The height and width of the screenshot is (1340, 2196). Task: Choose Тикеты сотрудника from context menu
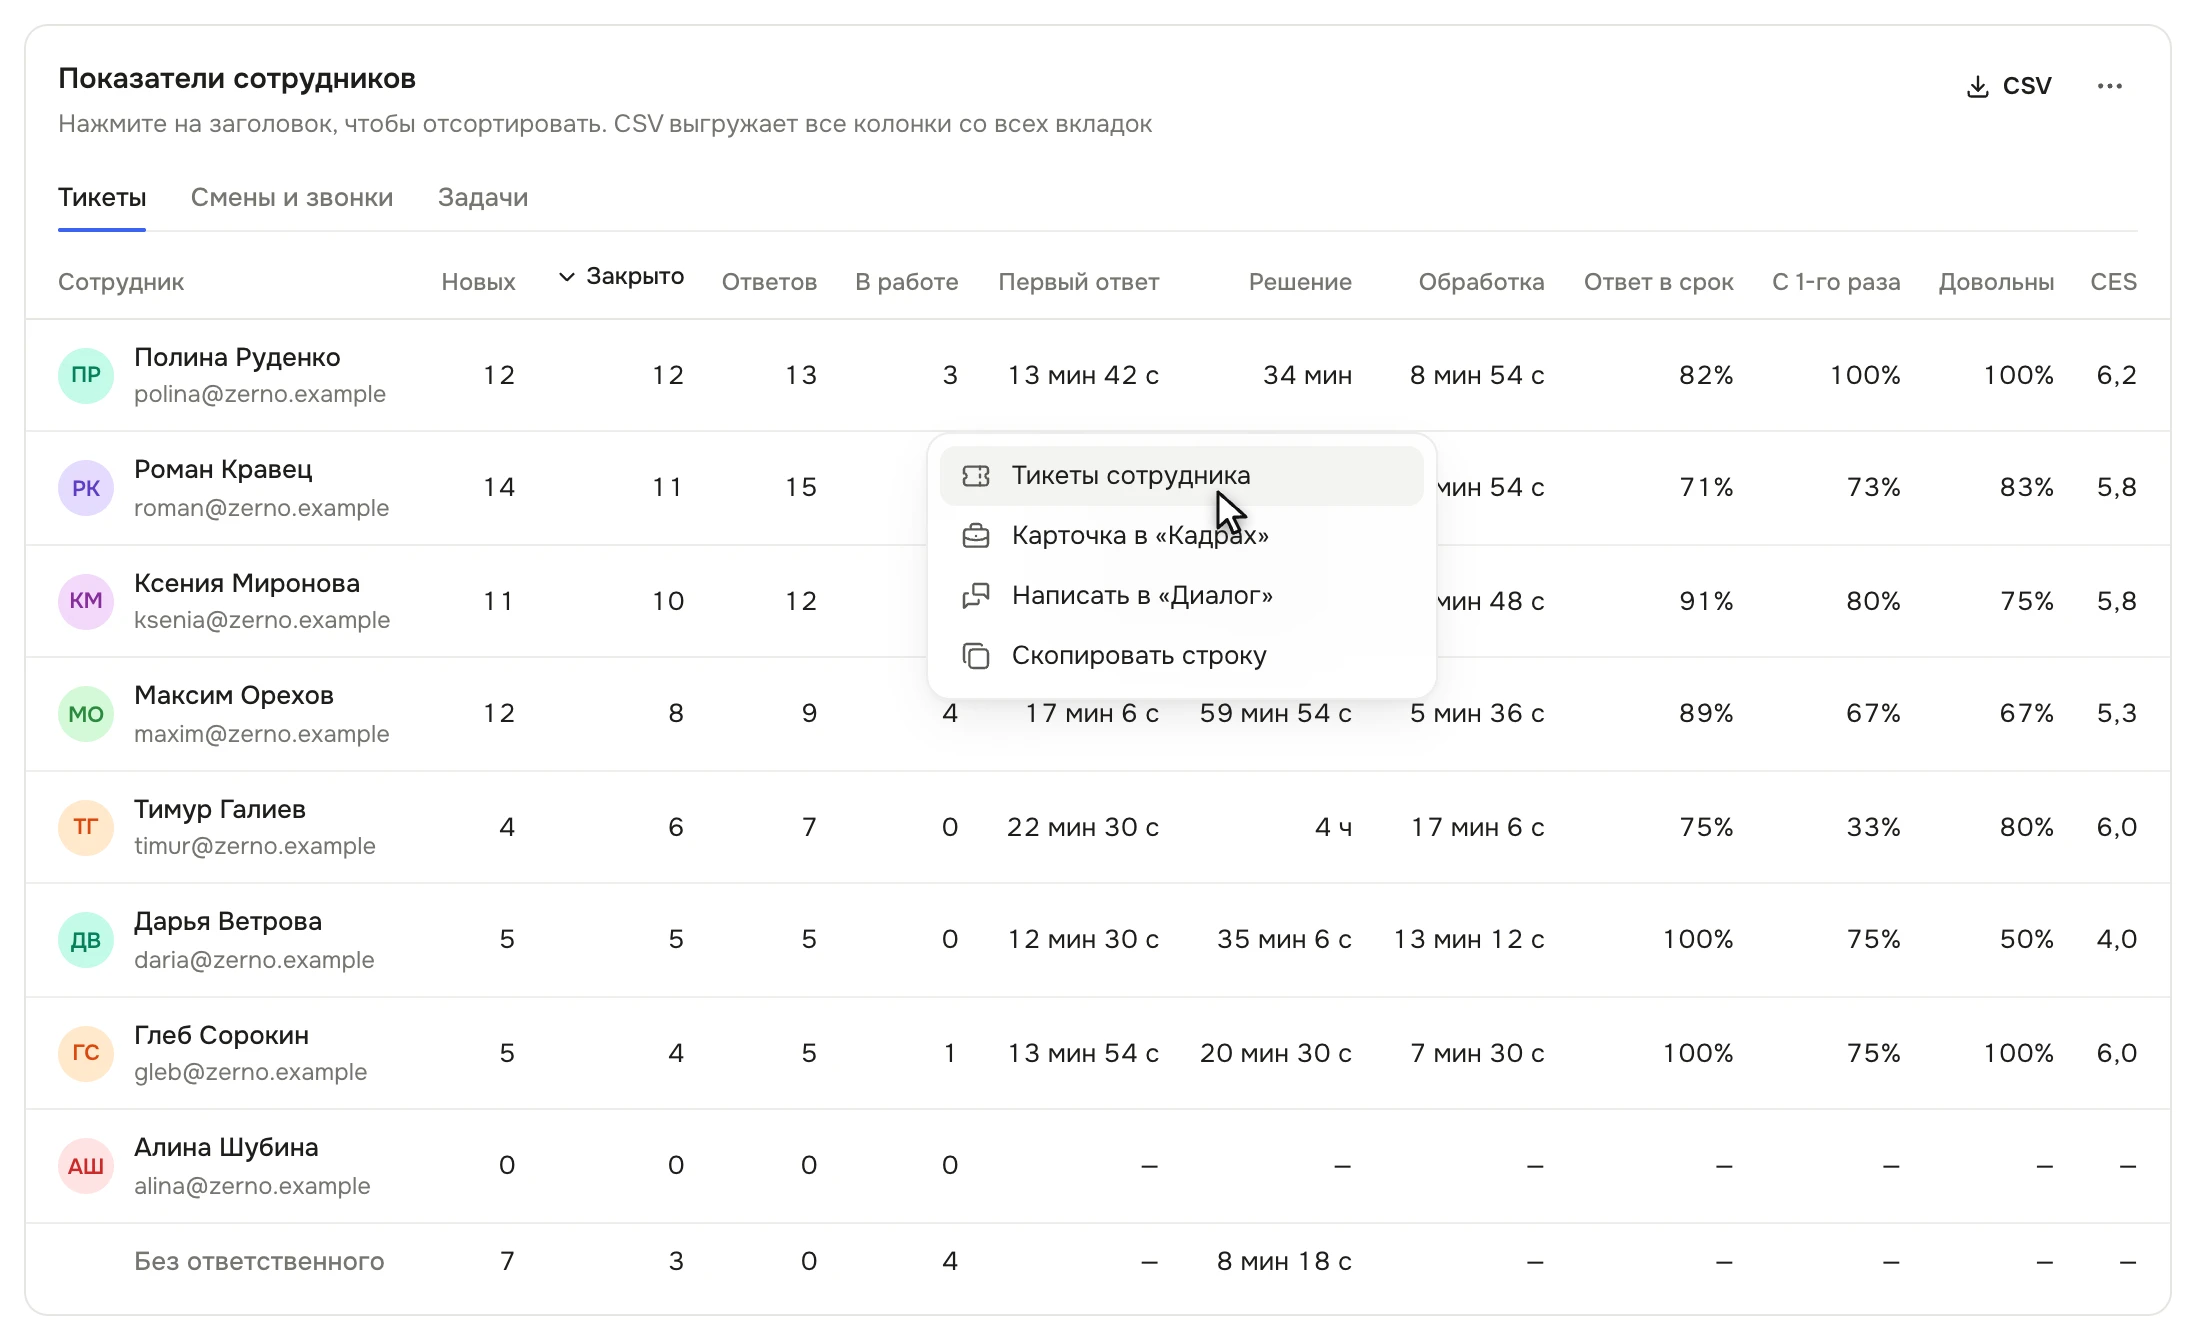tap(1181, 476)
